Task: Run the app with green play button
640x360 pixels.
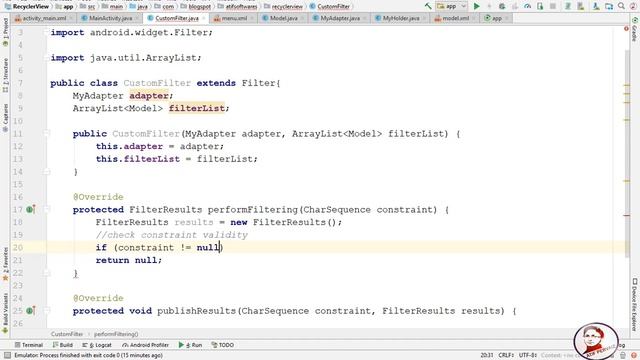Action: tap(476, 6)
